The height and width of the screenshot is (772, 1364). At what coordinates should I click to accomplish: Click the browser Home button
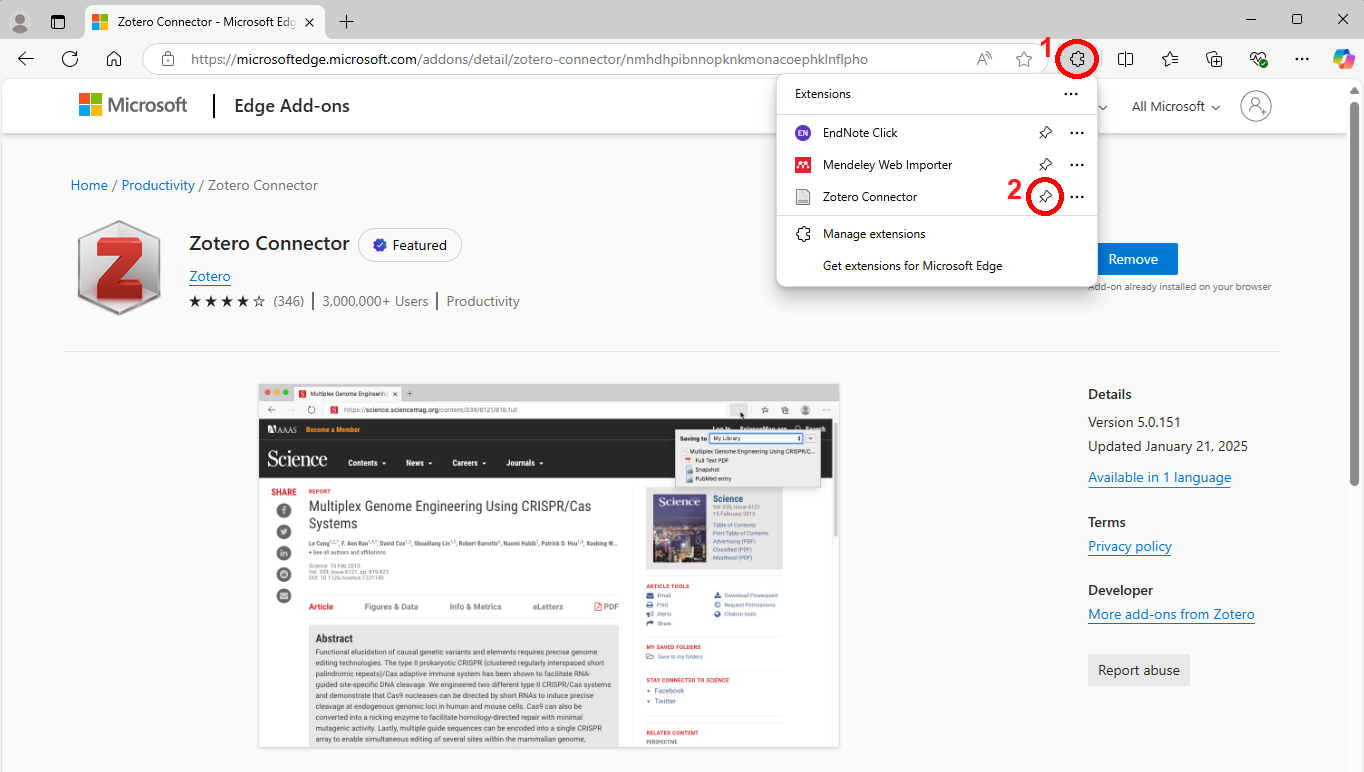click(x=114, y=59)
